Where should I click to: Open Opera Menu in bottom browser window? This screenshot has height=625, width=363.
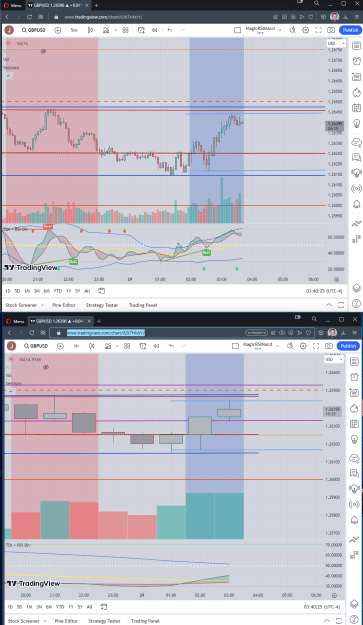pos(15,321)
